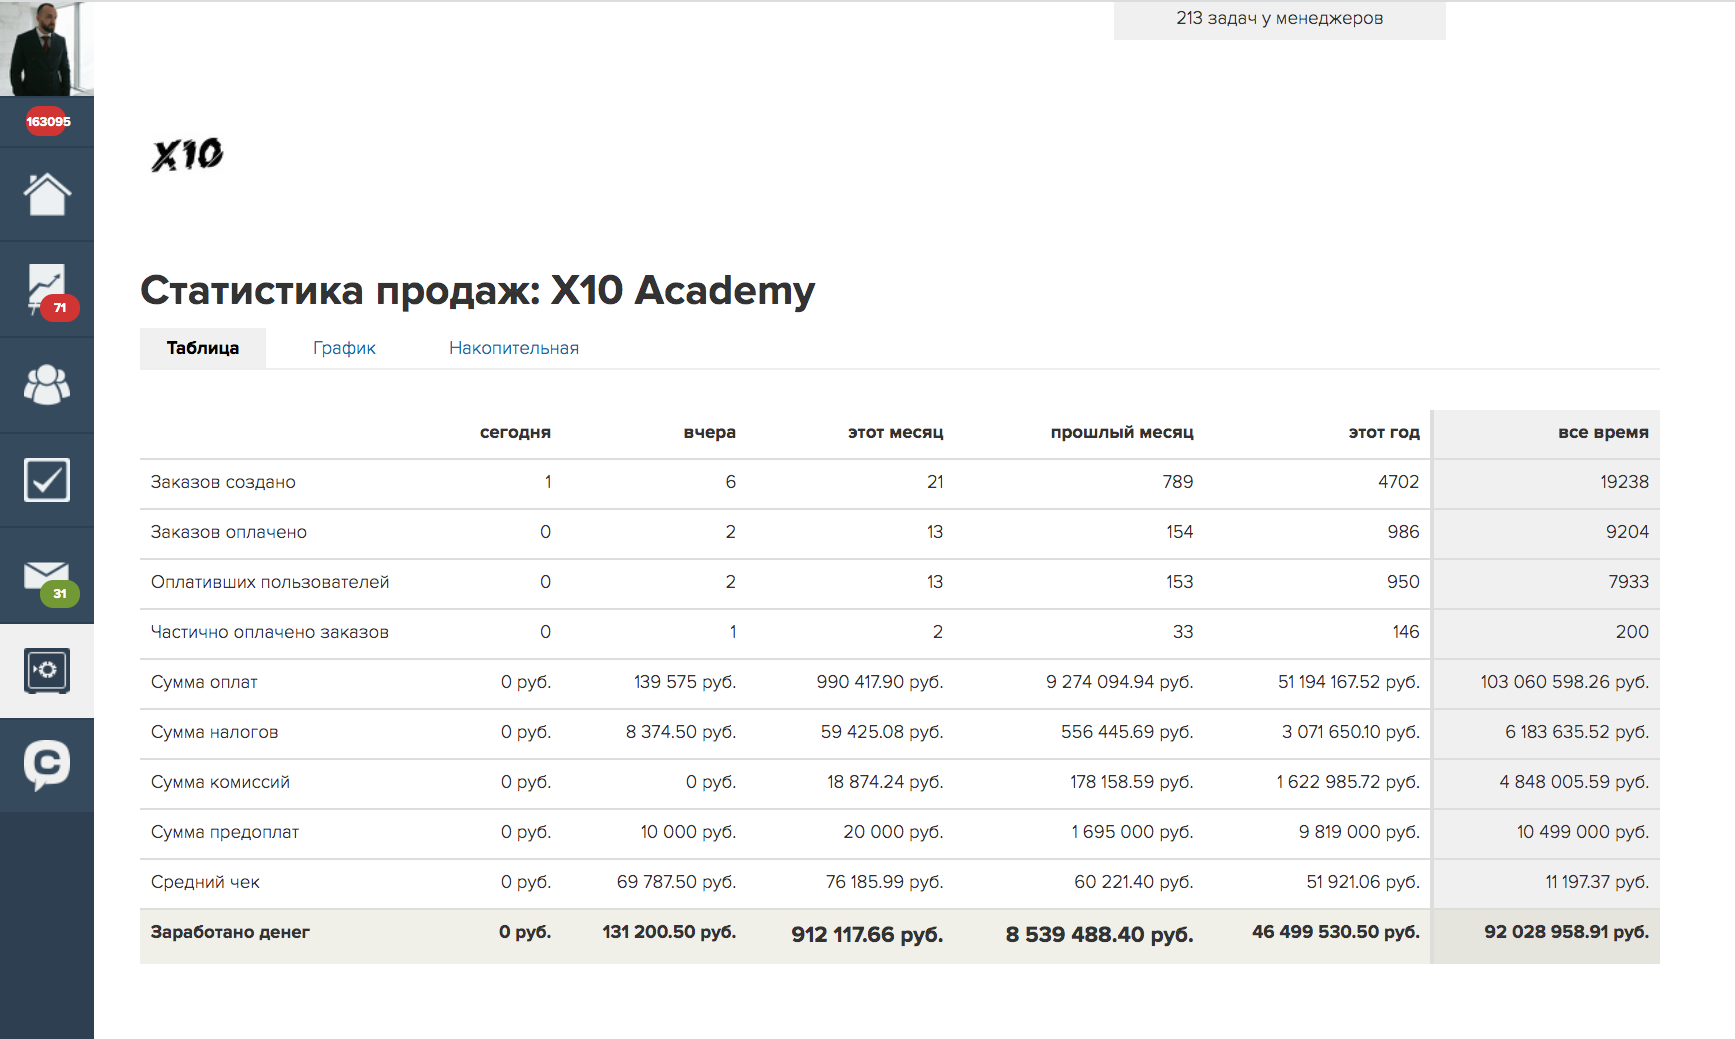
Task: Click the 6 183 635.52 руб. value
Action: [x=1577, y=732]
